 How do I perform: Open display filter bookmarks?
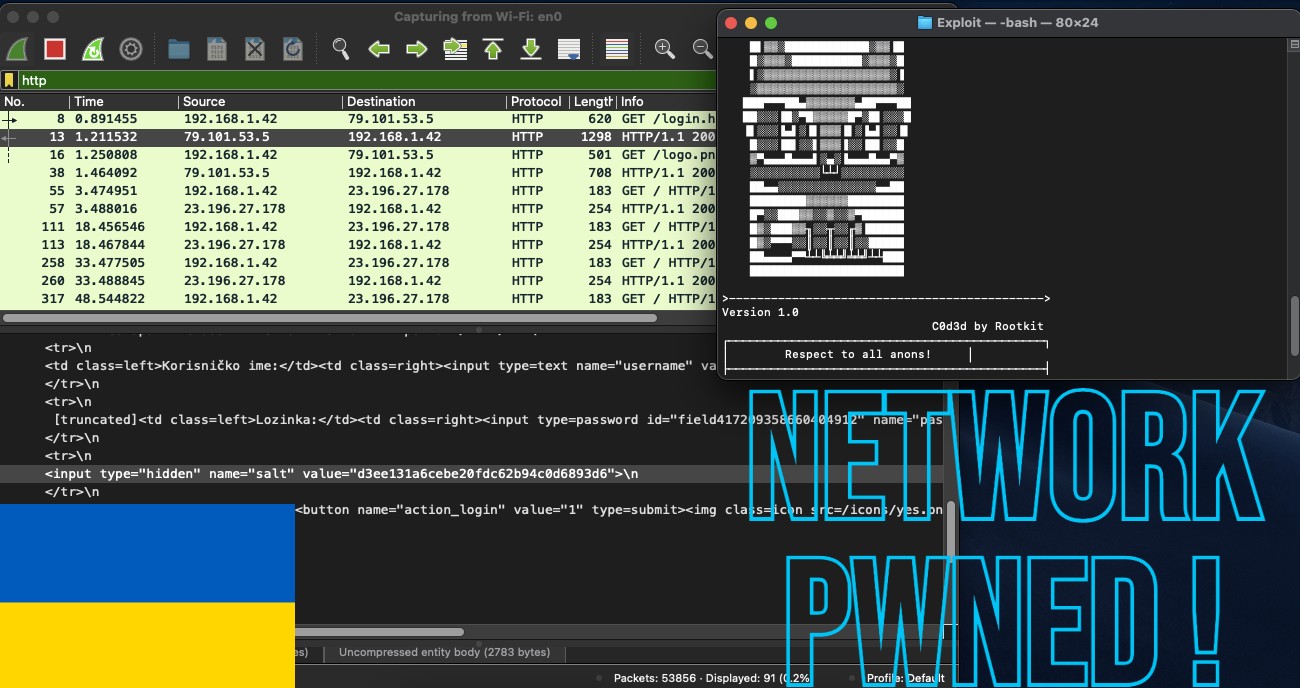pyautogui.click(x=9, y=80)
